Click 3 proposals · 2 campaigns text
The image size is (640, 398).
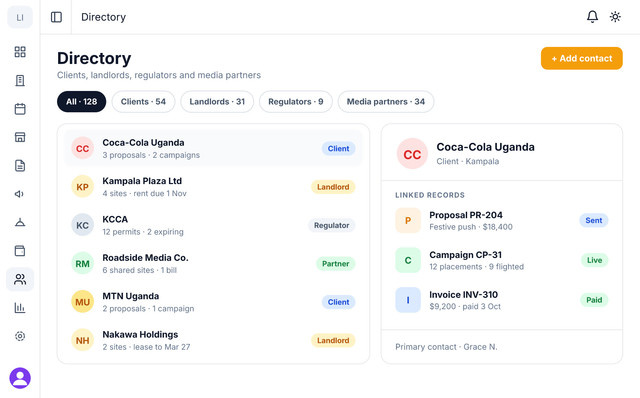tap(151, 155)
